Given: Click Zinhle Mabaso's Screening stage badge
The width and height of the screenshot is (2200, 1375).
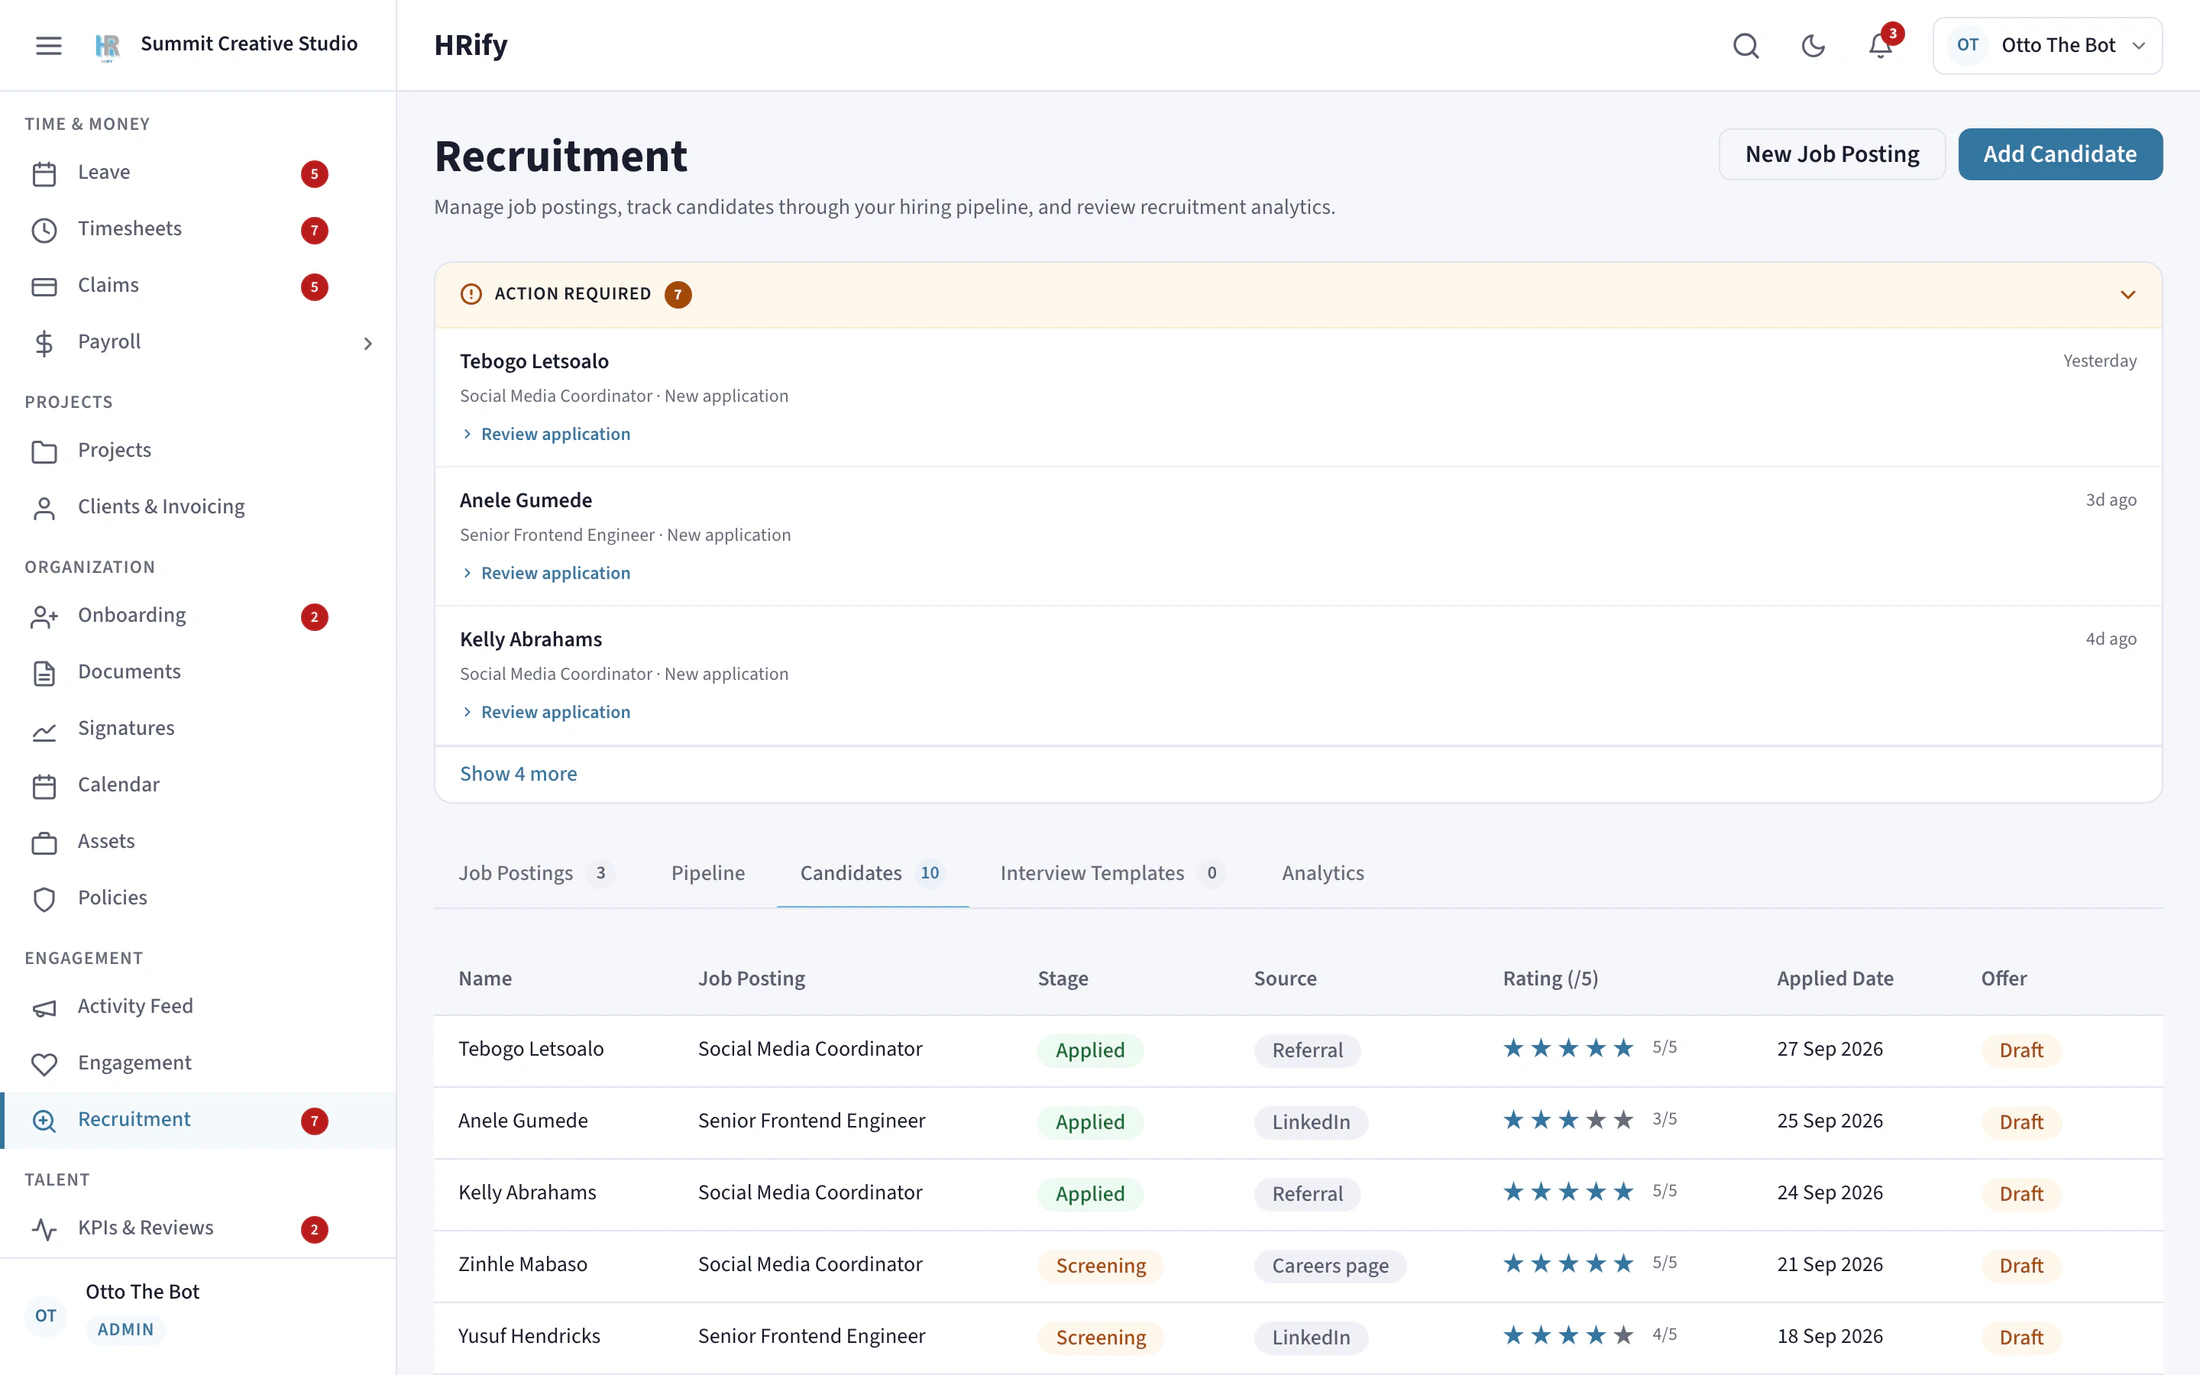Looking at the screenshot, I should [x=1101, y=1266].
